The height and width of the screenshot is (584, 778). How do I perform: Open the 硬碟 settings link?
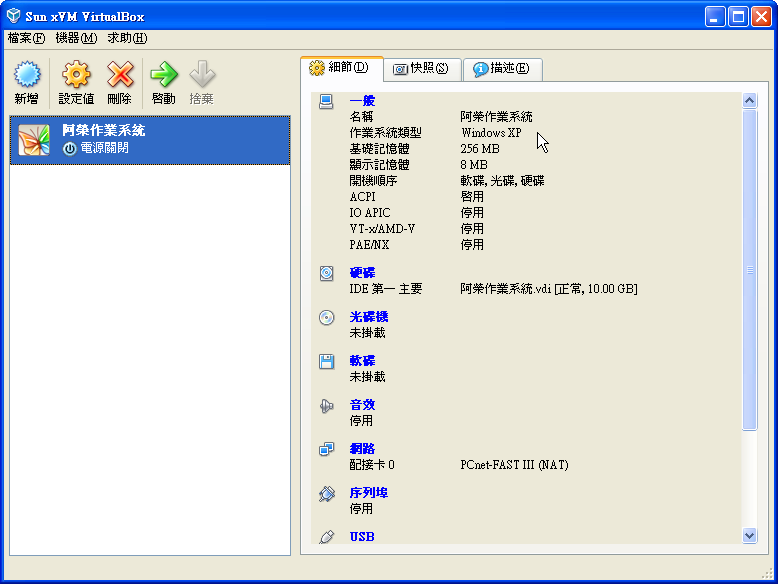[362, 273]
